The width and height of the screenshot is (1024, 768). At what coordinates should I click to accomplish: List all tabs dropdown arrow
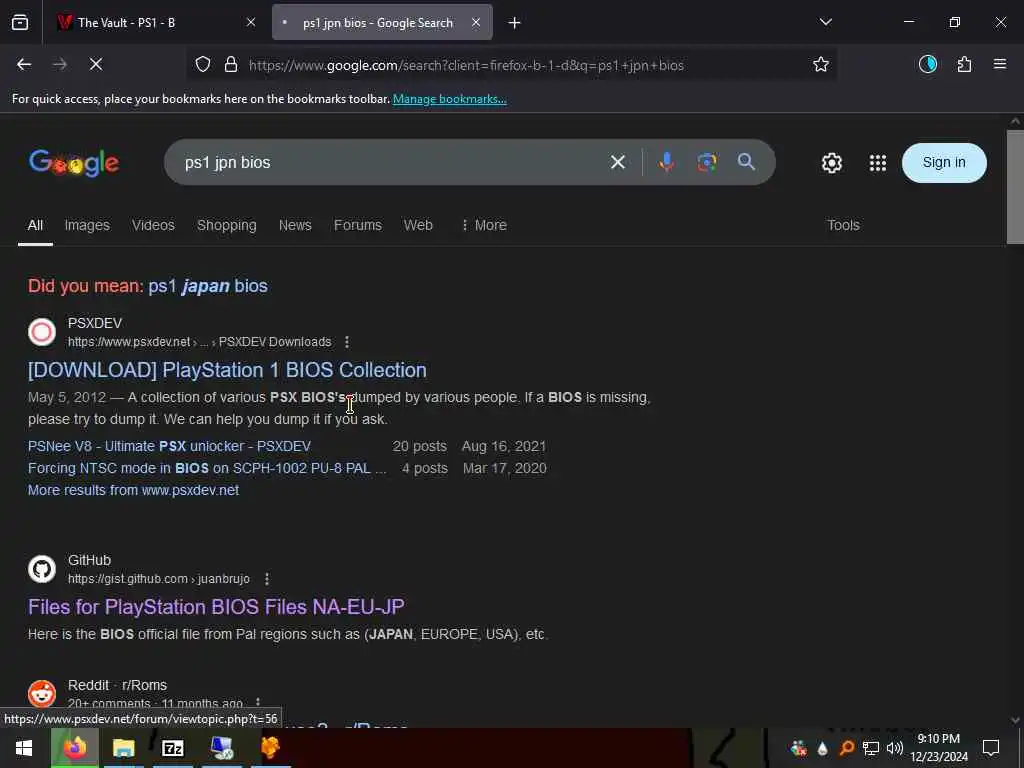tap(825, 22)
